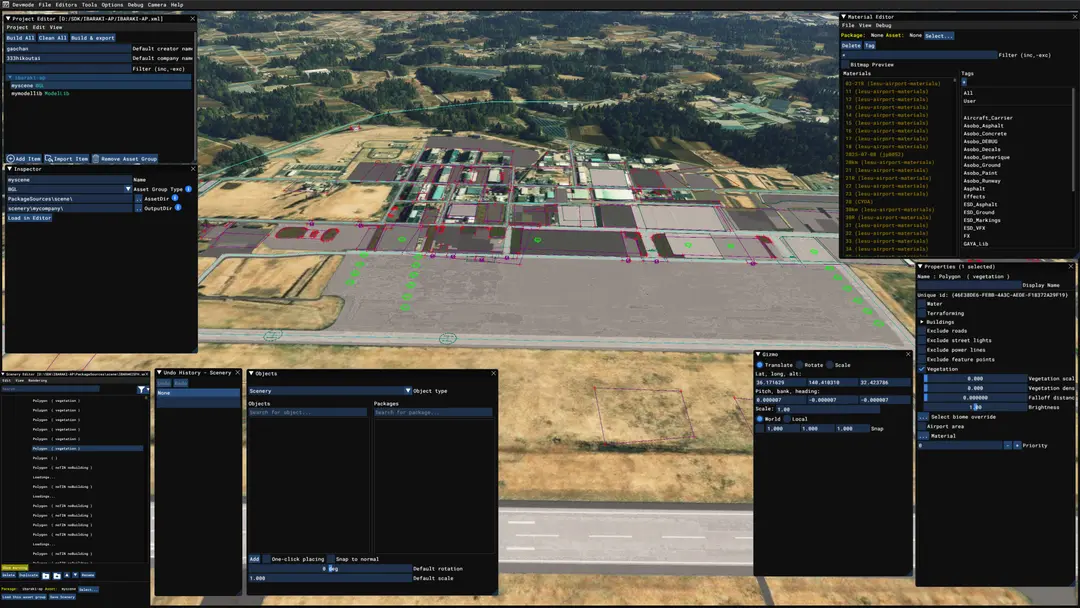Click the Search for package field

coord(433,412)
